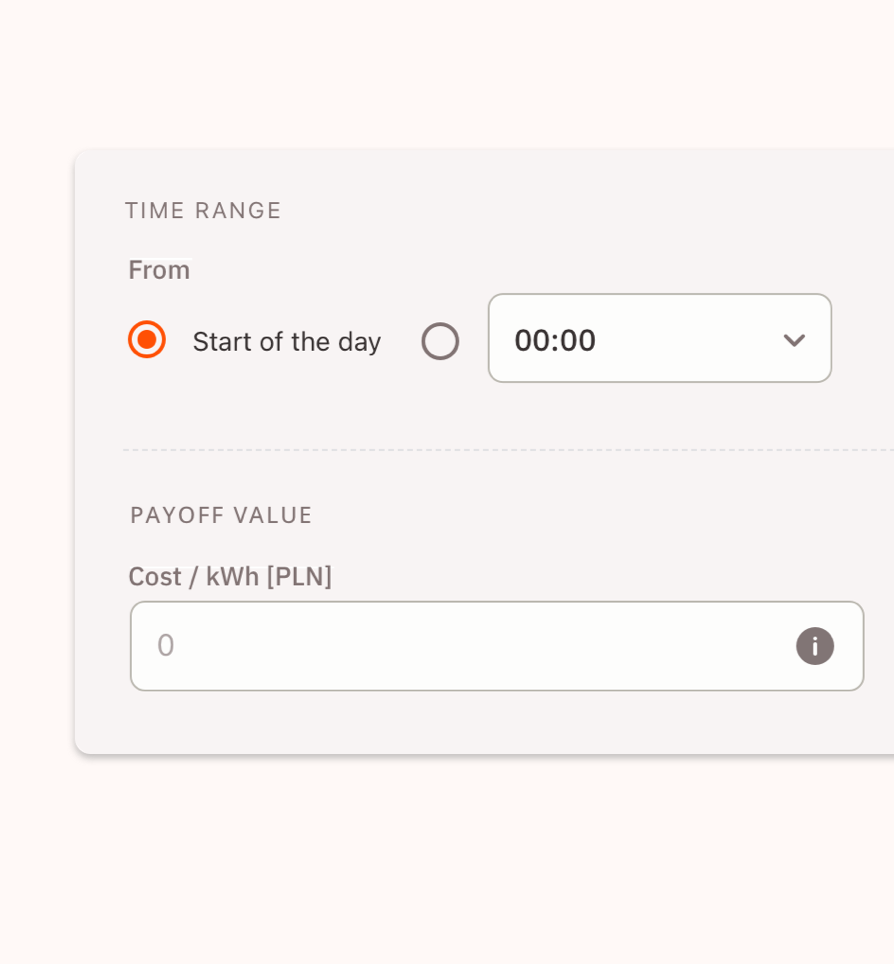Screen dimensions: 894x964
Task: Open the 00:00 time dropdown
Action: tap(659, 339)
